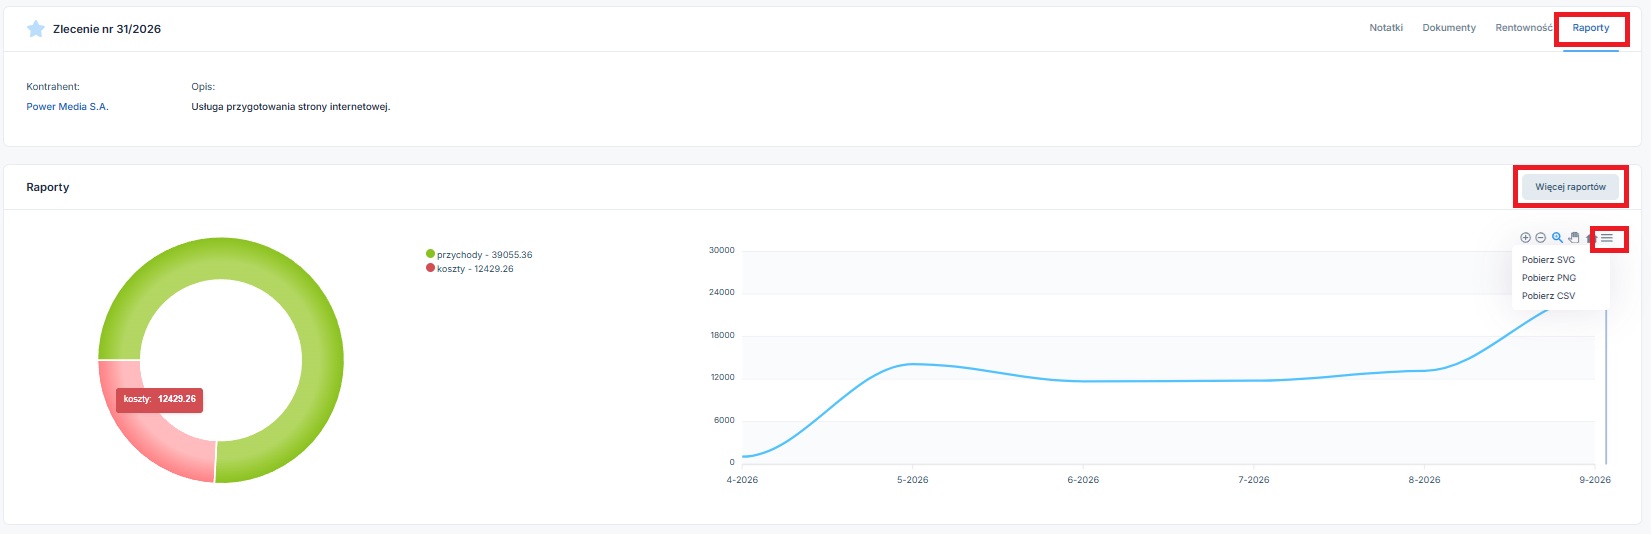
Task: Choose Pobierz PNG from the chart menu
Action: point(1549,278)
